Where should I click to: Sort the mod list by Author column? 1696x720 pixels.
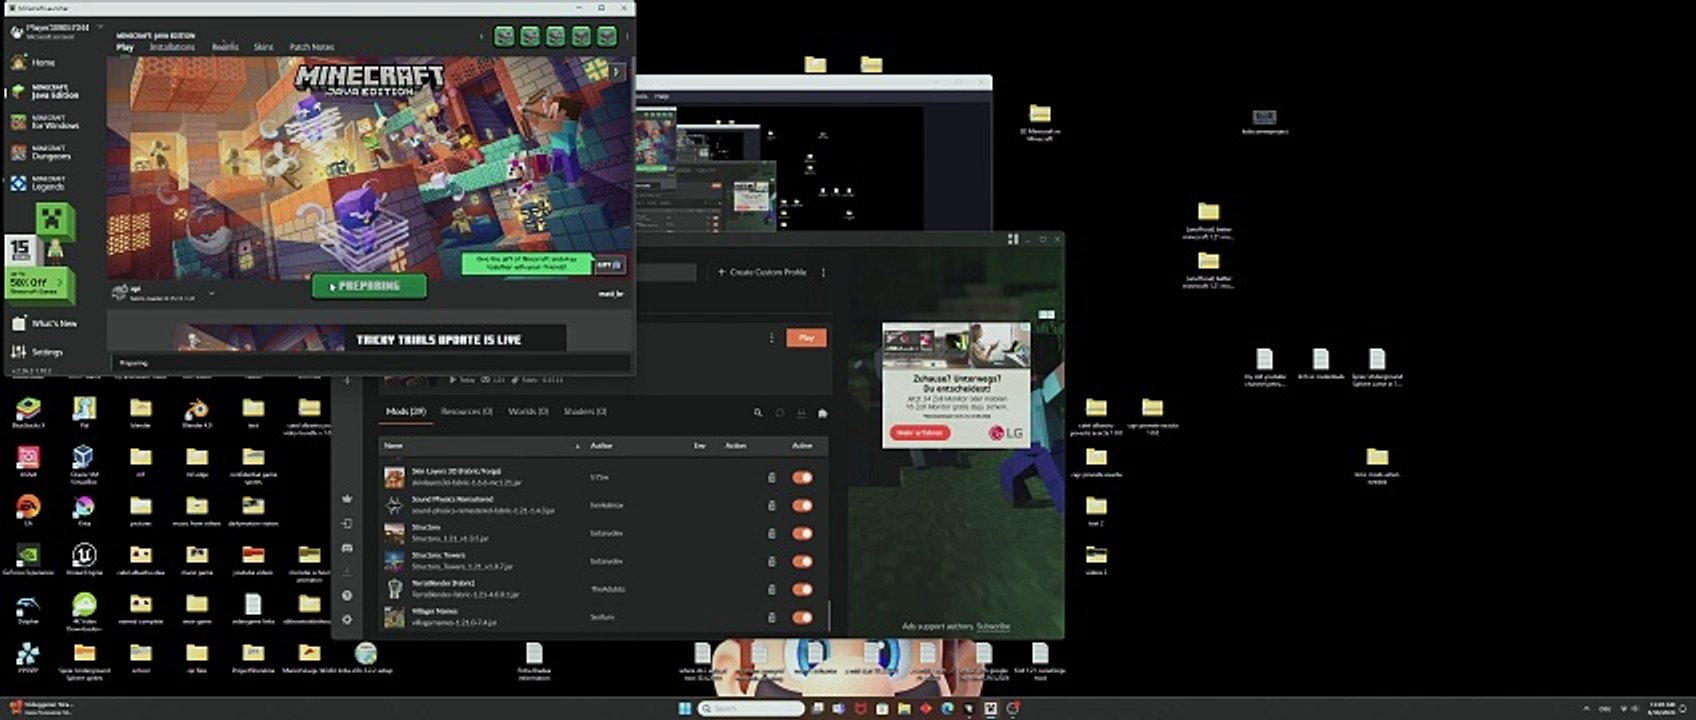(x=601, y=446)
